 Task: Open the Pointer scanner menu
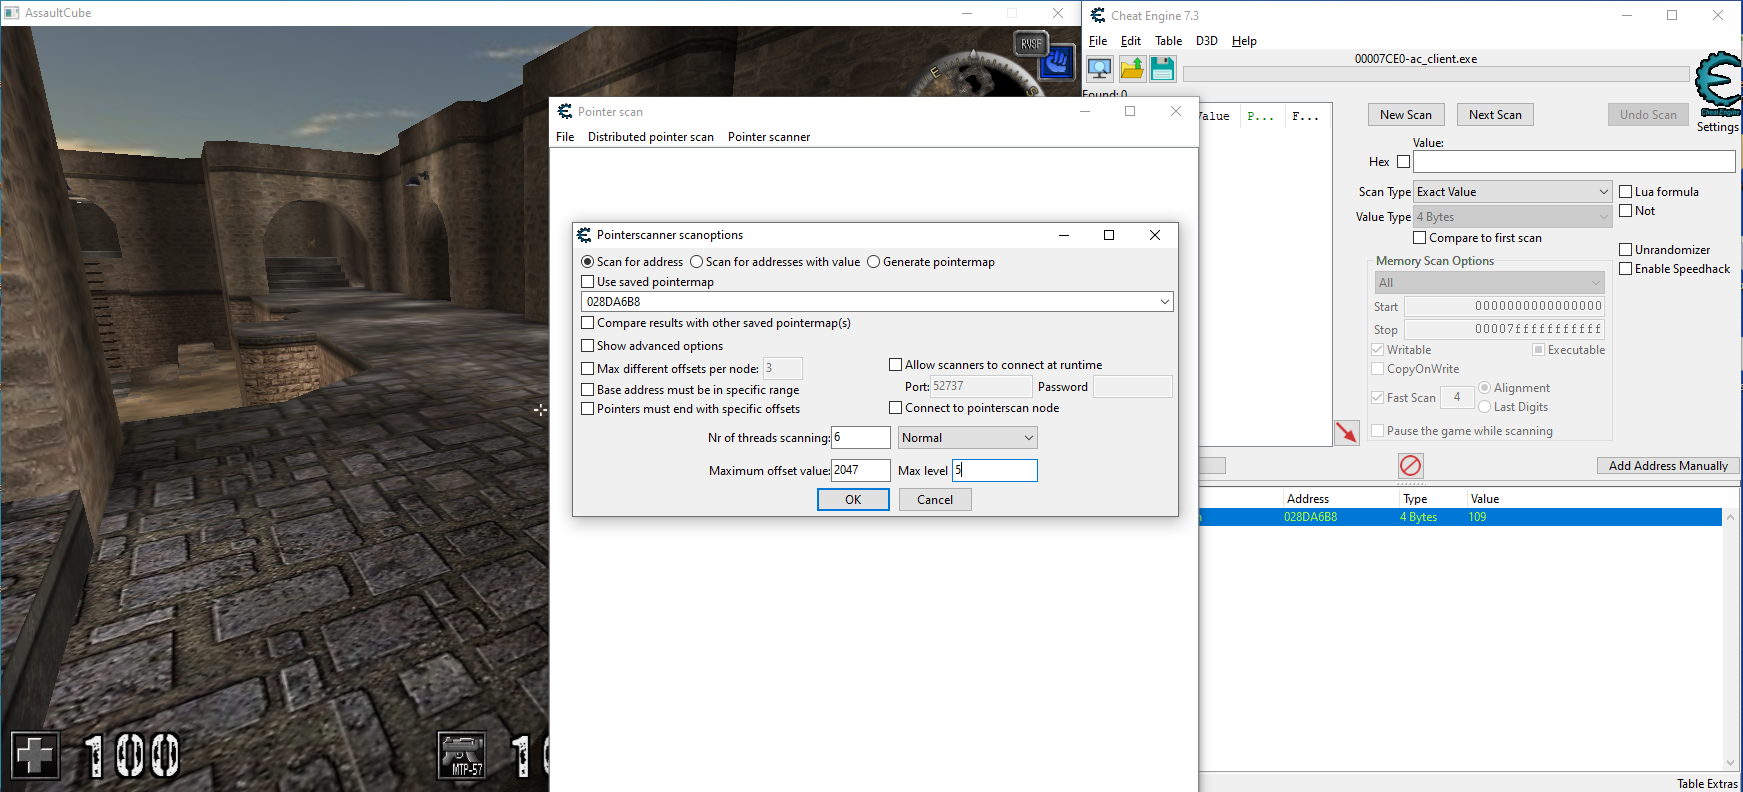769,137
